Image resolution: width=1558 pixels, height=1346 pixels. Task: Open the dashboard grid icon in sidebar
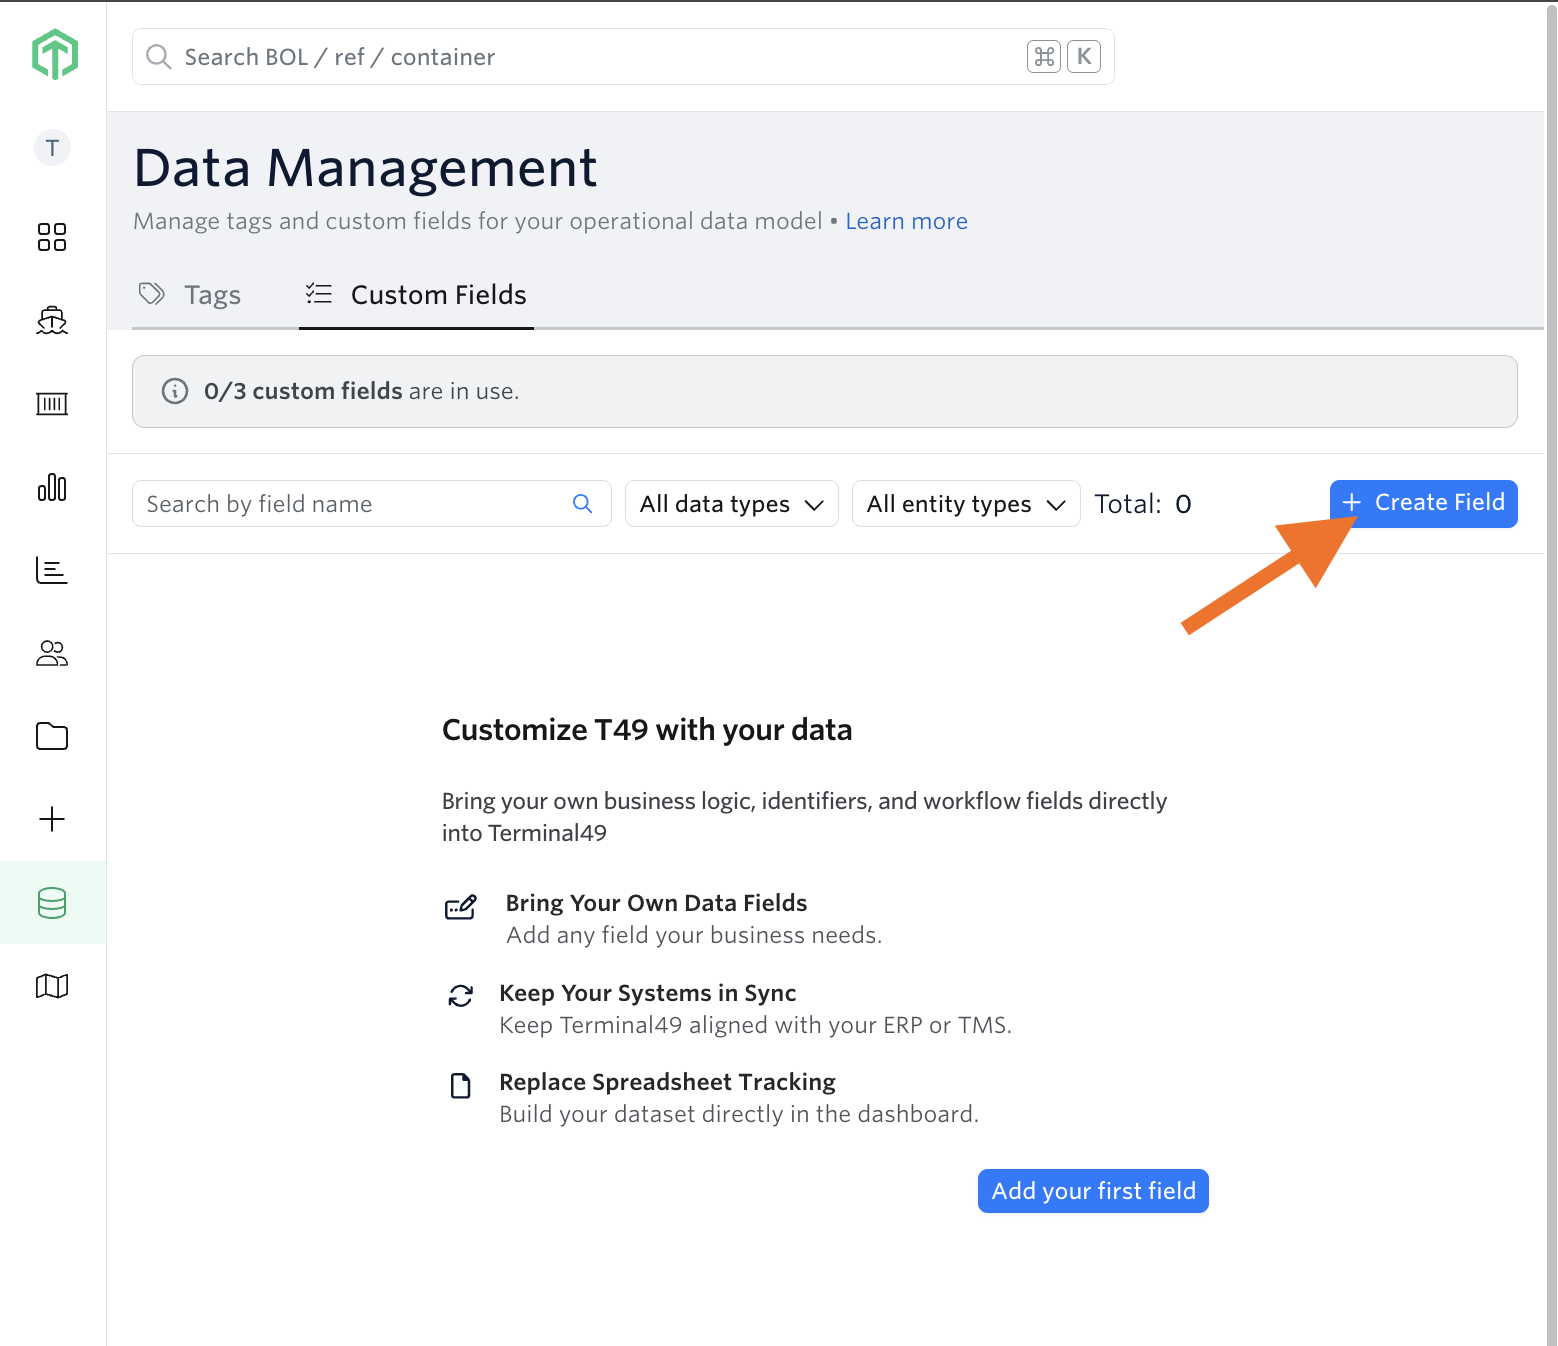pos(52,237)
